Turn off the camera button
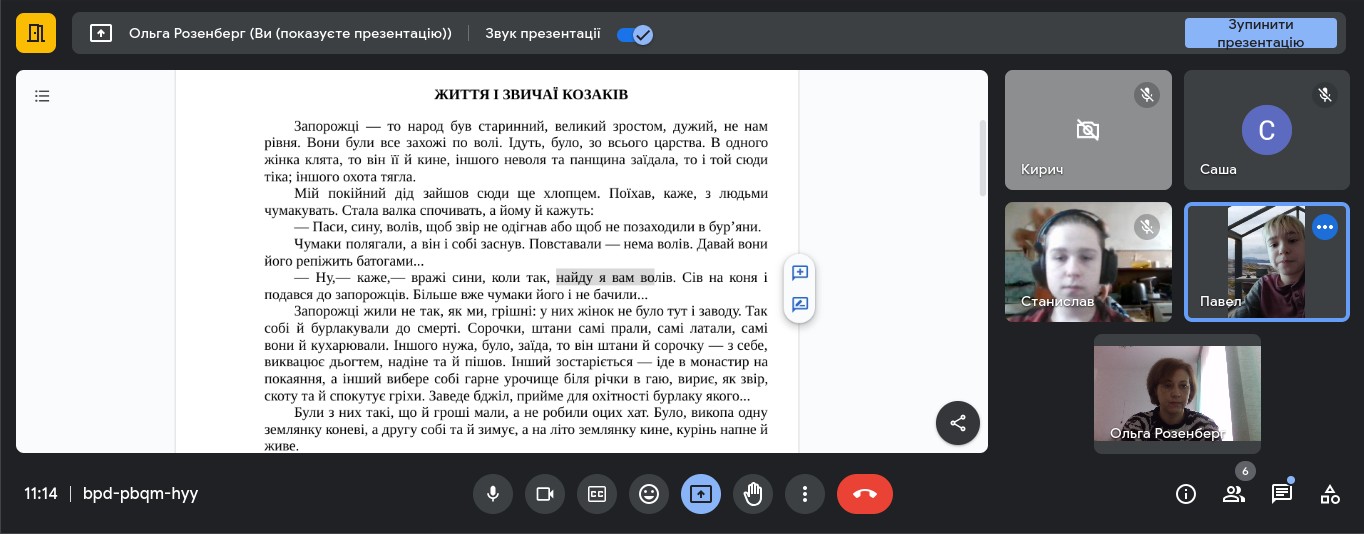 pyautogui.click(x=545, y=494)
